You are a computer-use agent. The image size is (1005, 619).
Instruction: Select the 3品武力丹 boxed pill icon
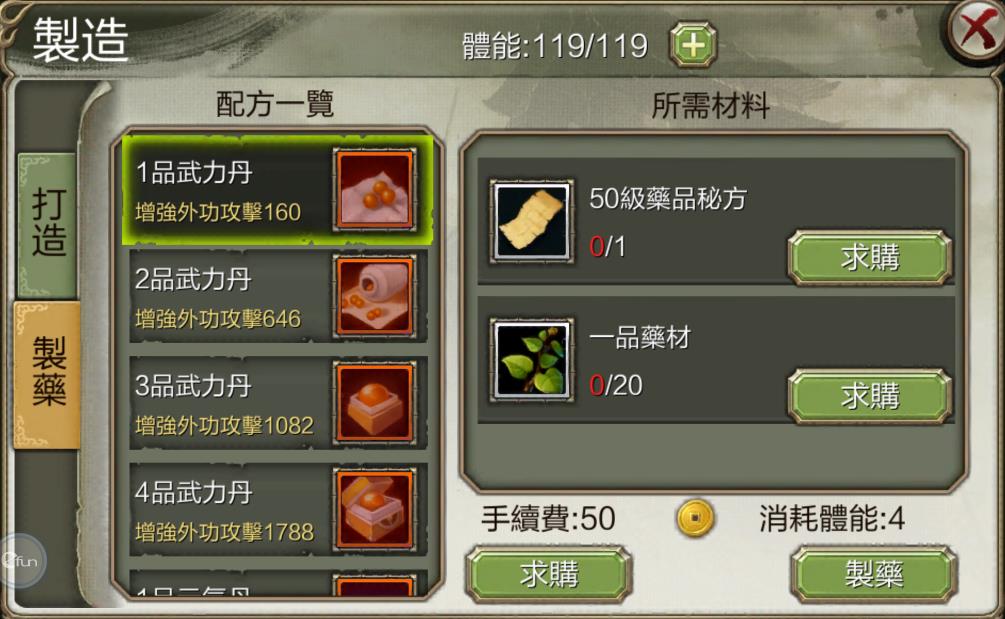tap(375, 402)
